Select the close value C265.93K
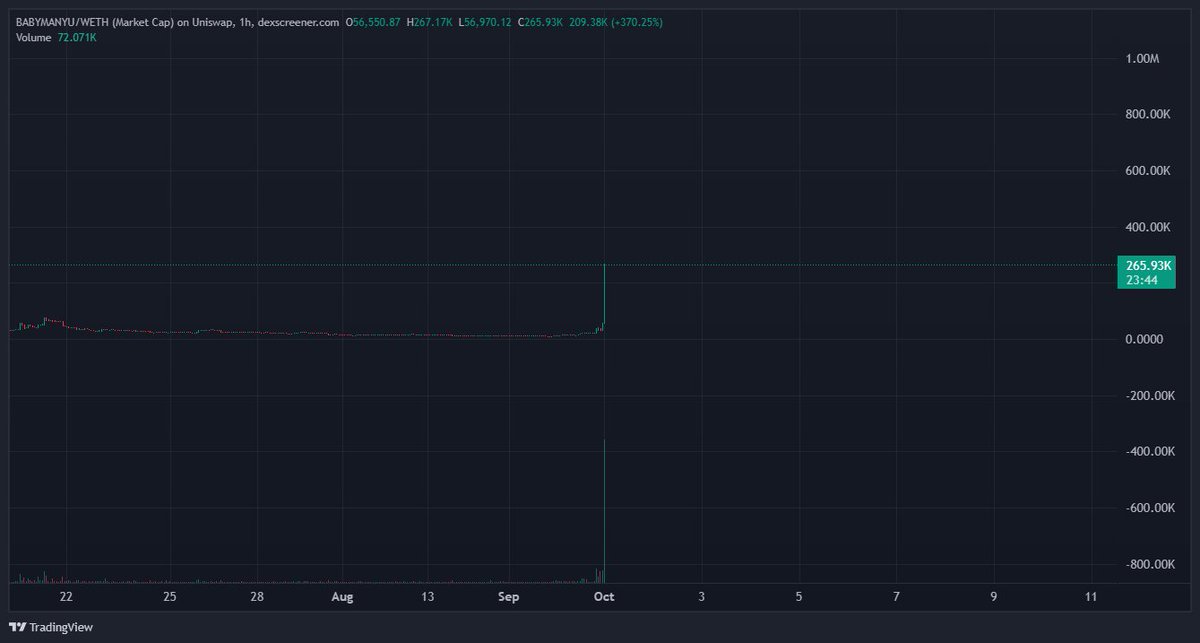This screenshot has height=643, width=1200. point(542,22)
